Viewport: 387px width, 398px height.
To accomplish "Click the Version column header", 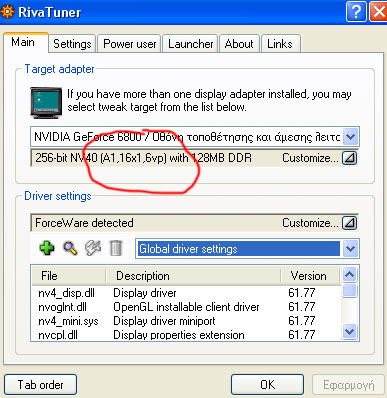I will coord(311,276).
